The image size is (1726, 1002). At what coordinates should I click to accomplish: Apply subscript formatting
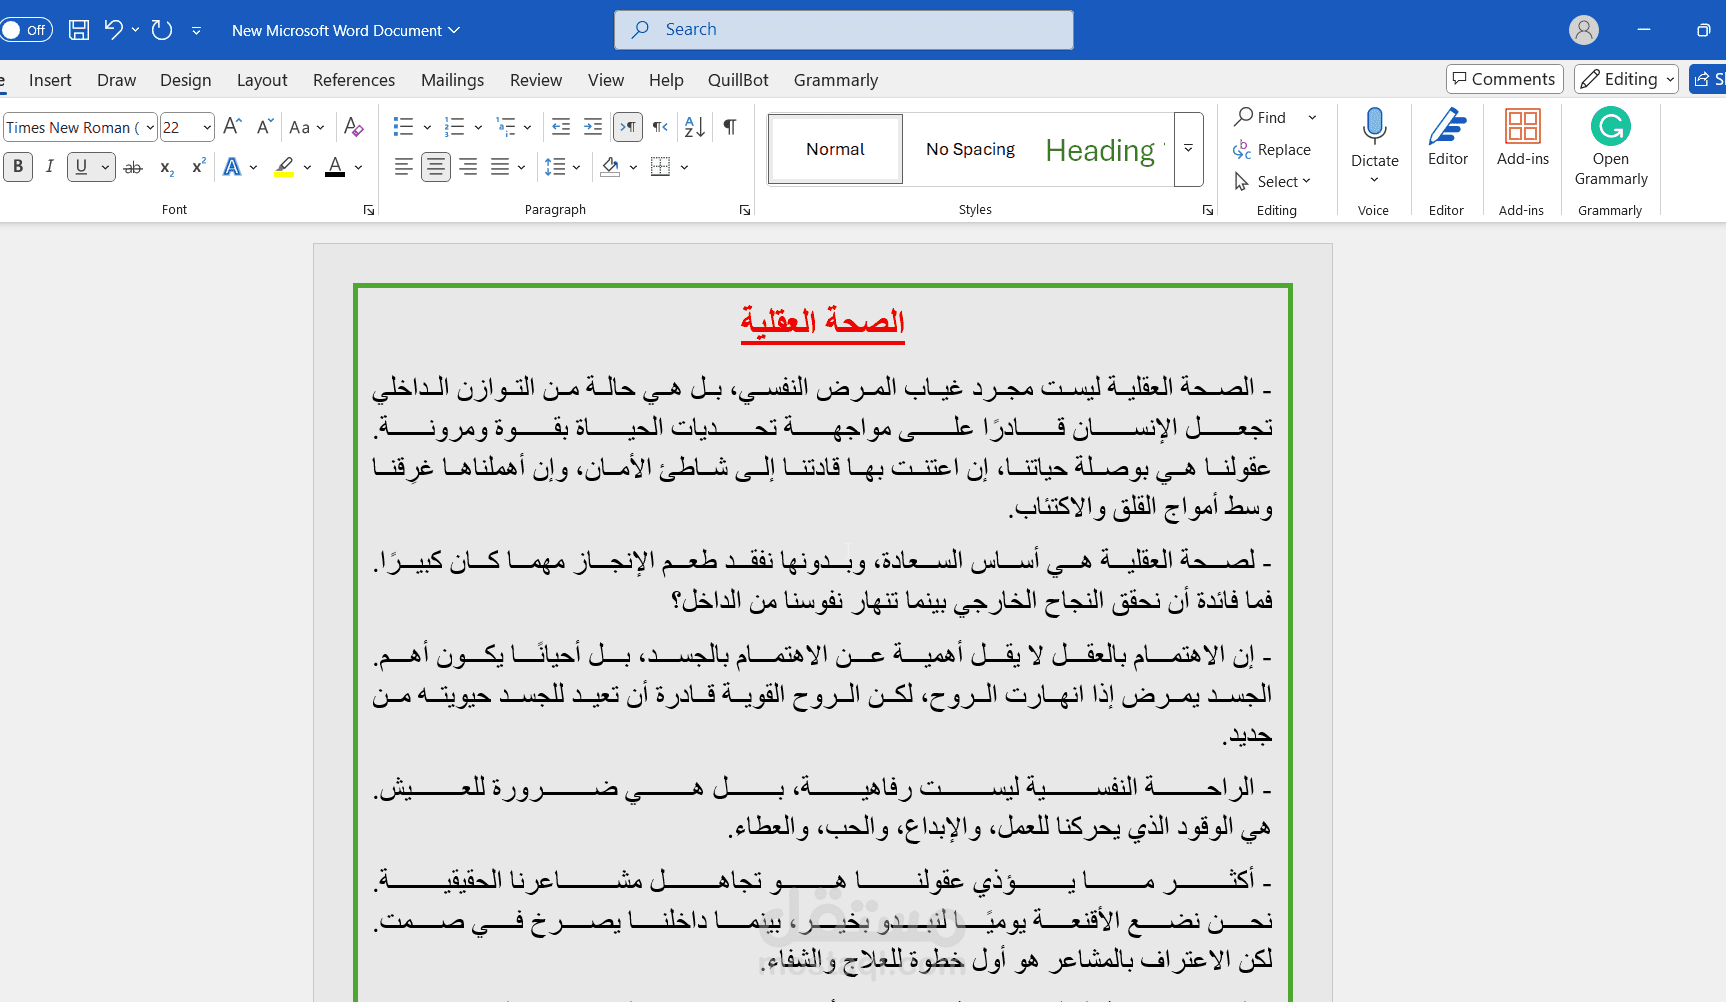coord(167,167)
